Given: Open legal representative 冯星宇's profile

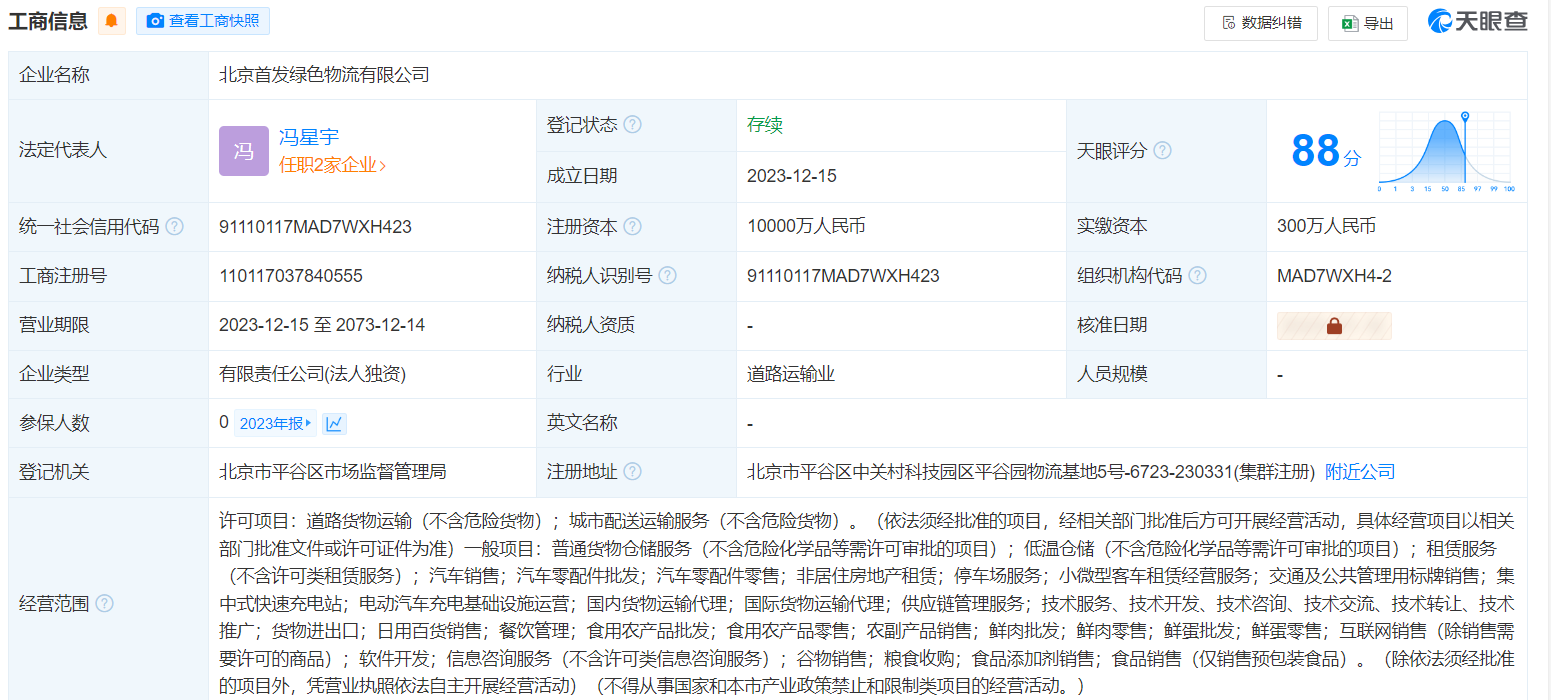Looking at the screenshot, I should (309, 138).
